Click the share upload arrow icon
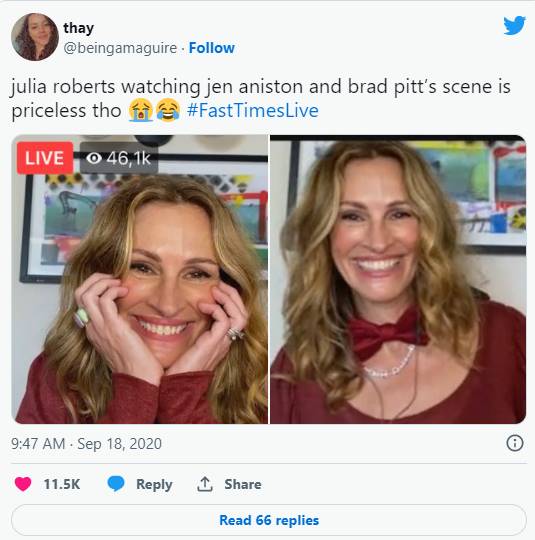The image size is (535, 540). 205,484
